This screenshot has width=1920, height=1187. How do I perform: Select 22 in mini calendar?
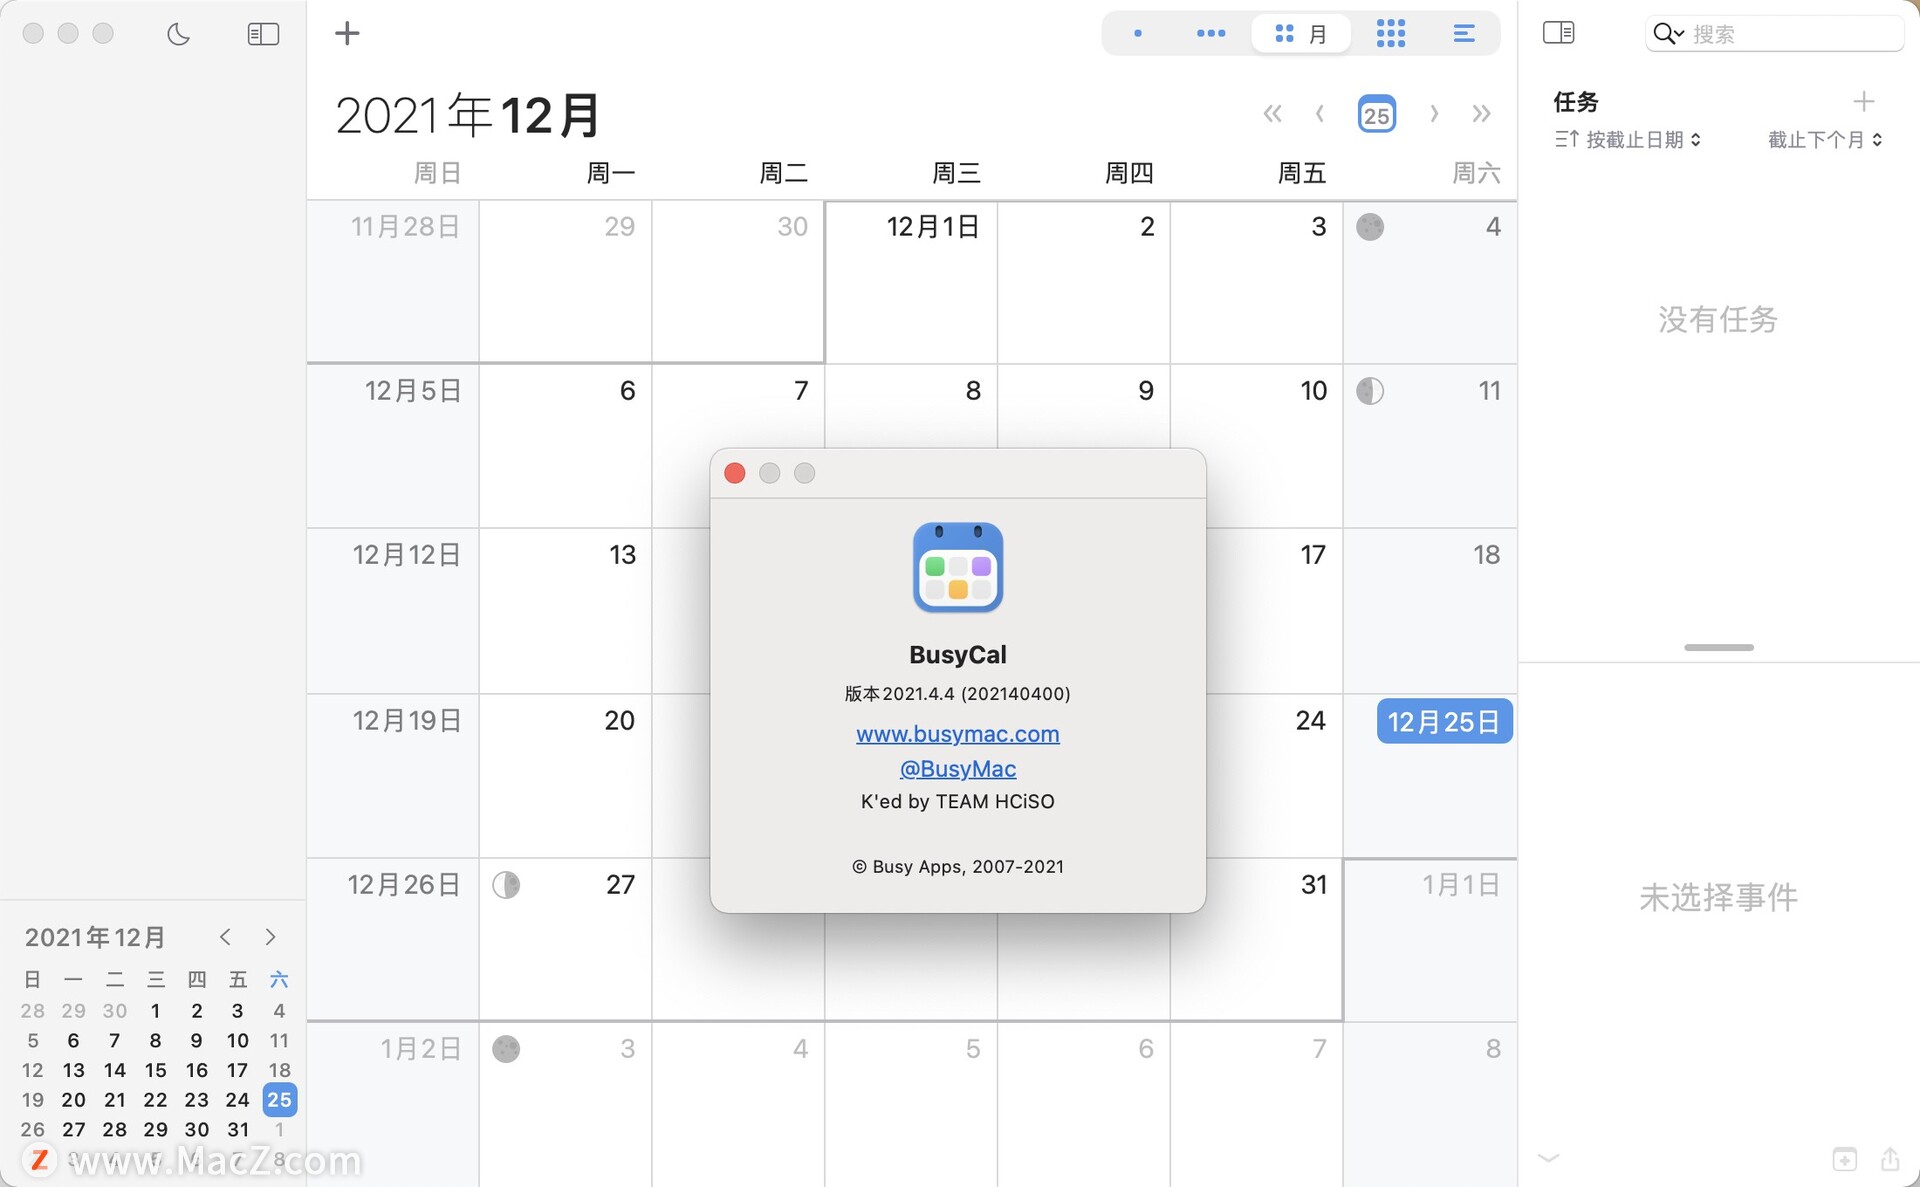(x=155, y=1100)
